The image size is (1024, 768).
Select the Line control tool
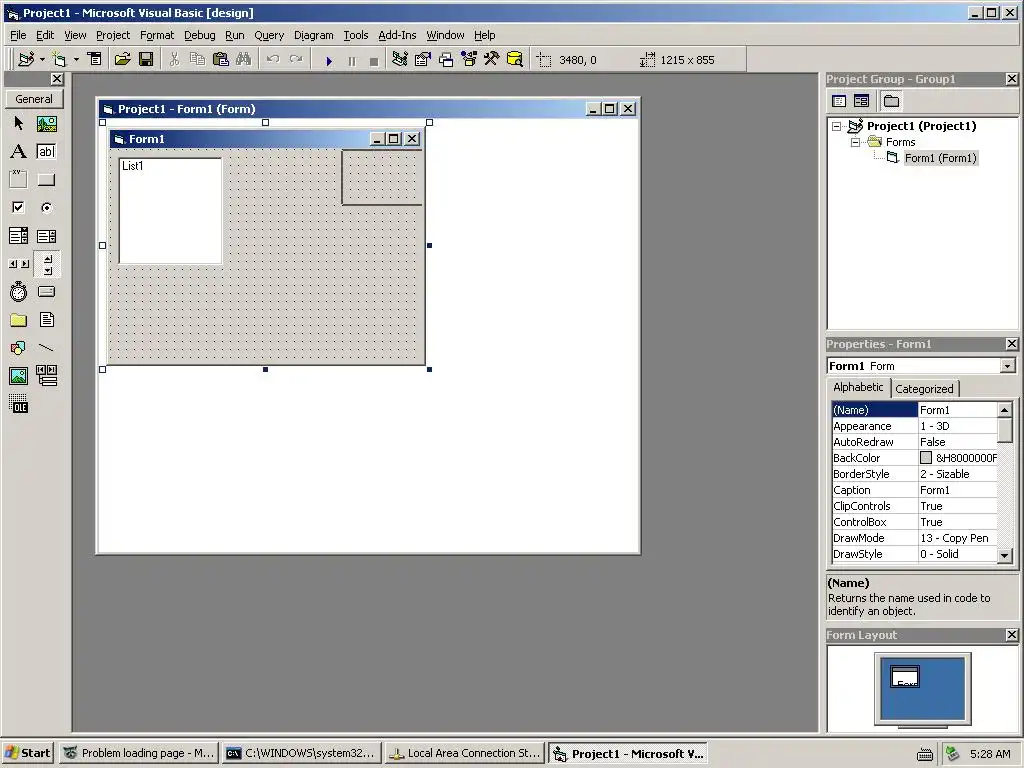(x=46, y=348)
